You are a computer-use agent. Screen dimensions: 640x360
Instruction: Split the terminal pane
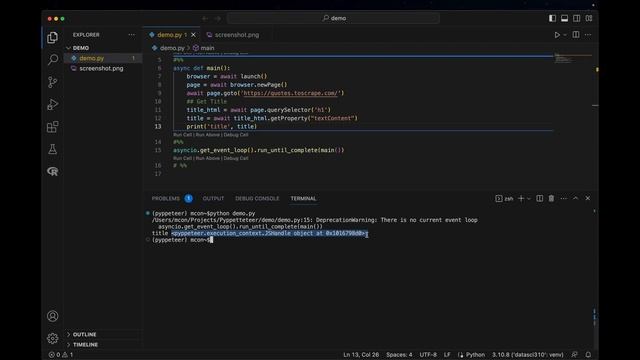540,198
